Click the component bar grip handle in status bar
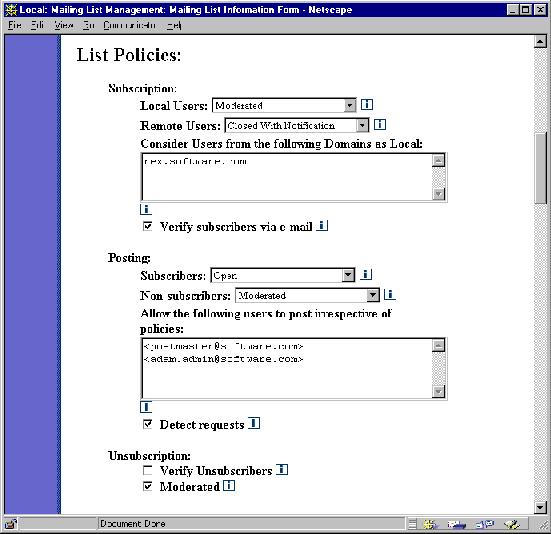Viewport: 551px width, 534px height. (x=413, y=525)
